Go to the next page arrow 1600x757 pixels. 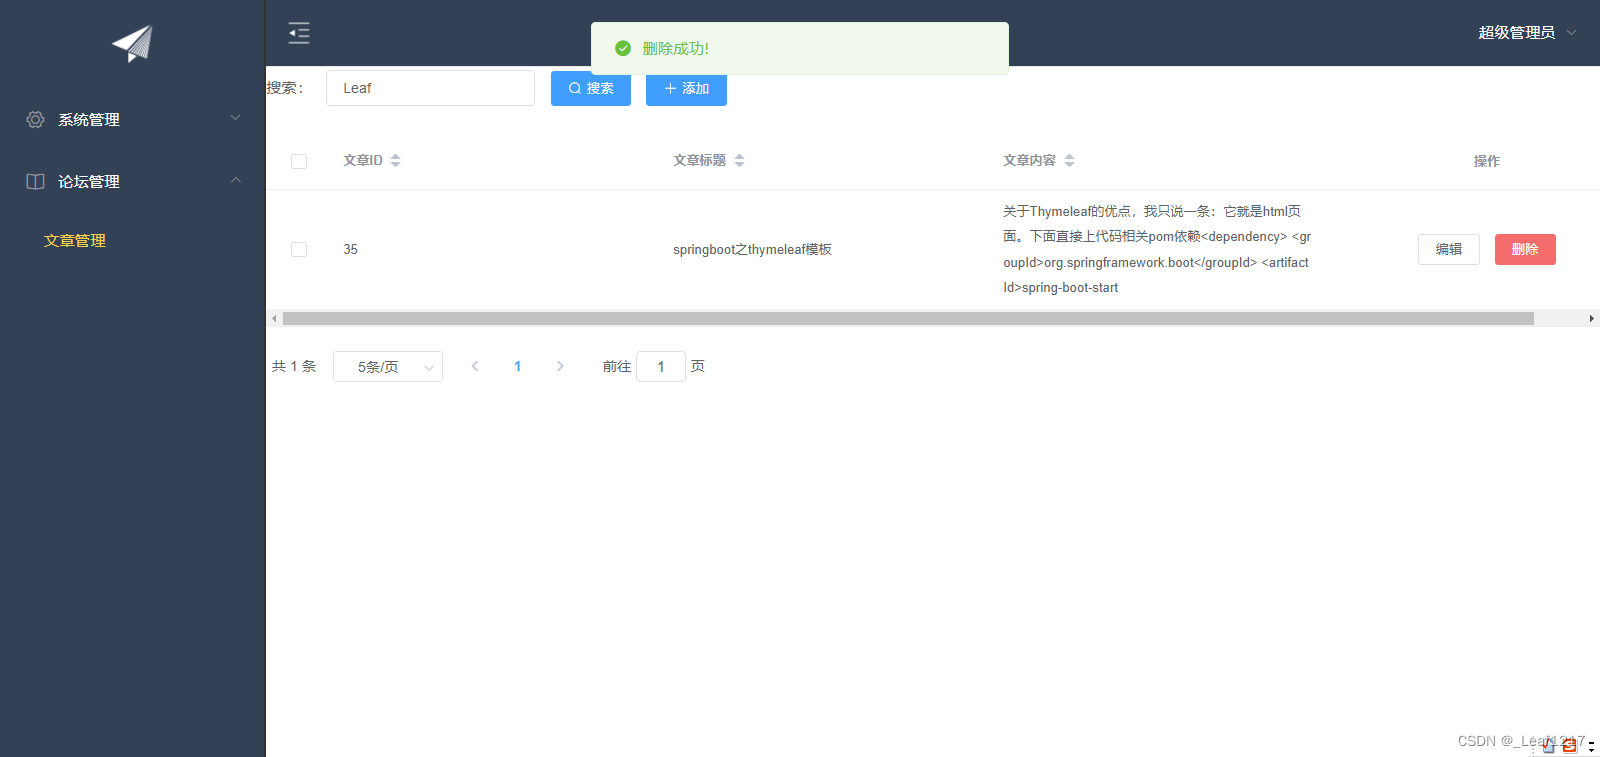tap(560, 366)
